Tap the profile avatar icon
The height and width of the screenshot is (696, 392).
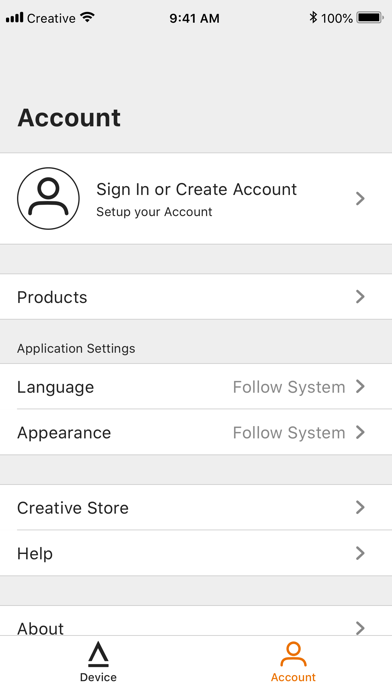coord(48,198)
